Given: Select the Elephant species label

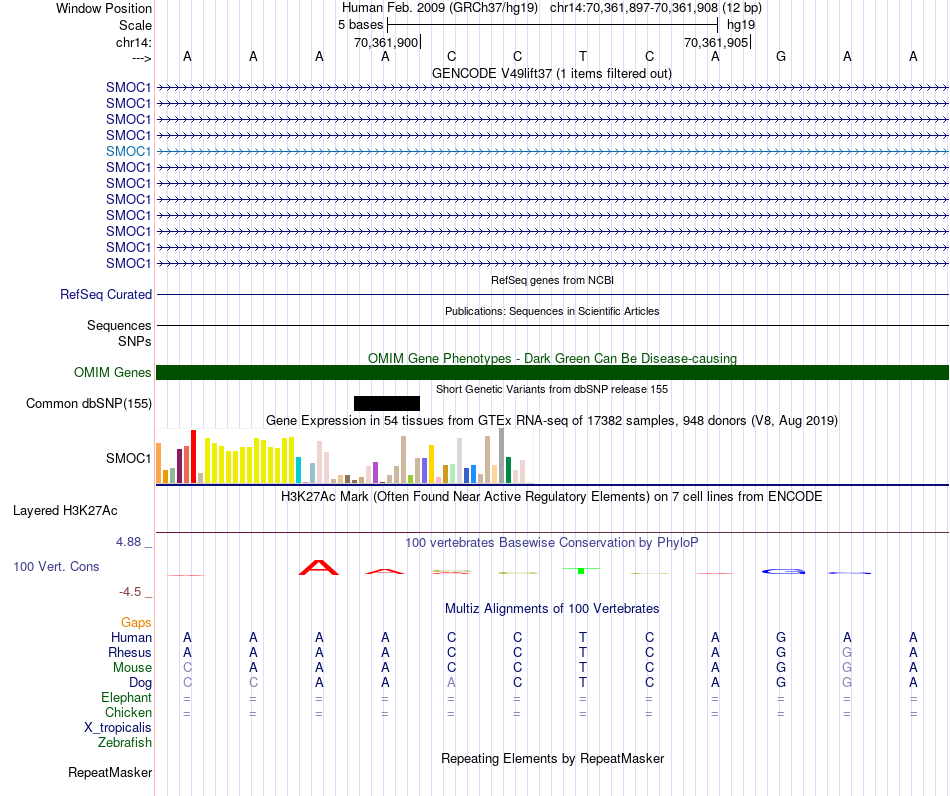Looking at the screenshot, I should click(x=127, y=698).
